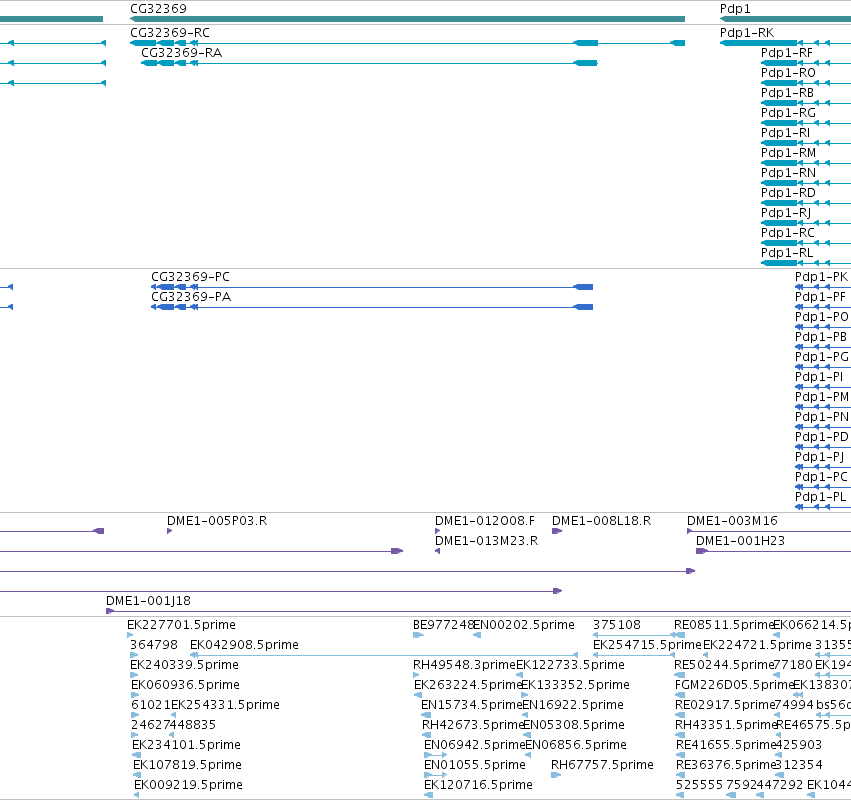
Task: Choose the Pdp1-PL protein label
Action: (821, 497)
